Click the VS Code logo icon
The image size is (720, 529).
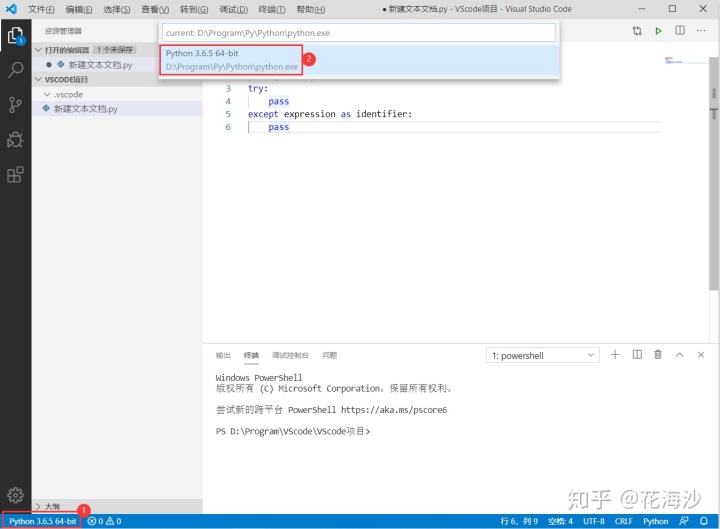(x=11, y=9)
